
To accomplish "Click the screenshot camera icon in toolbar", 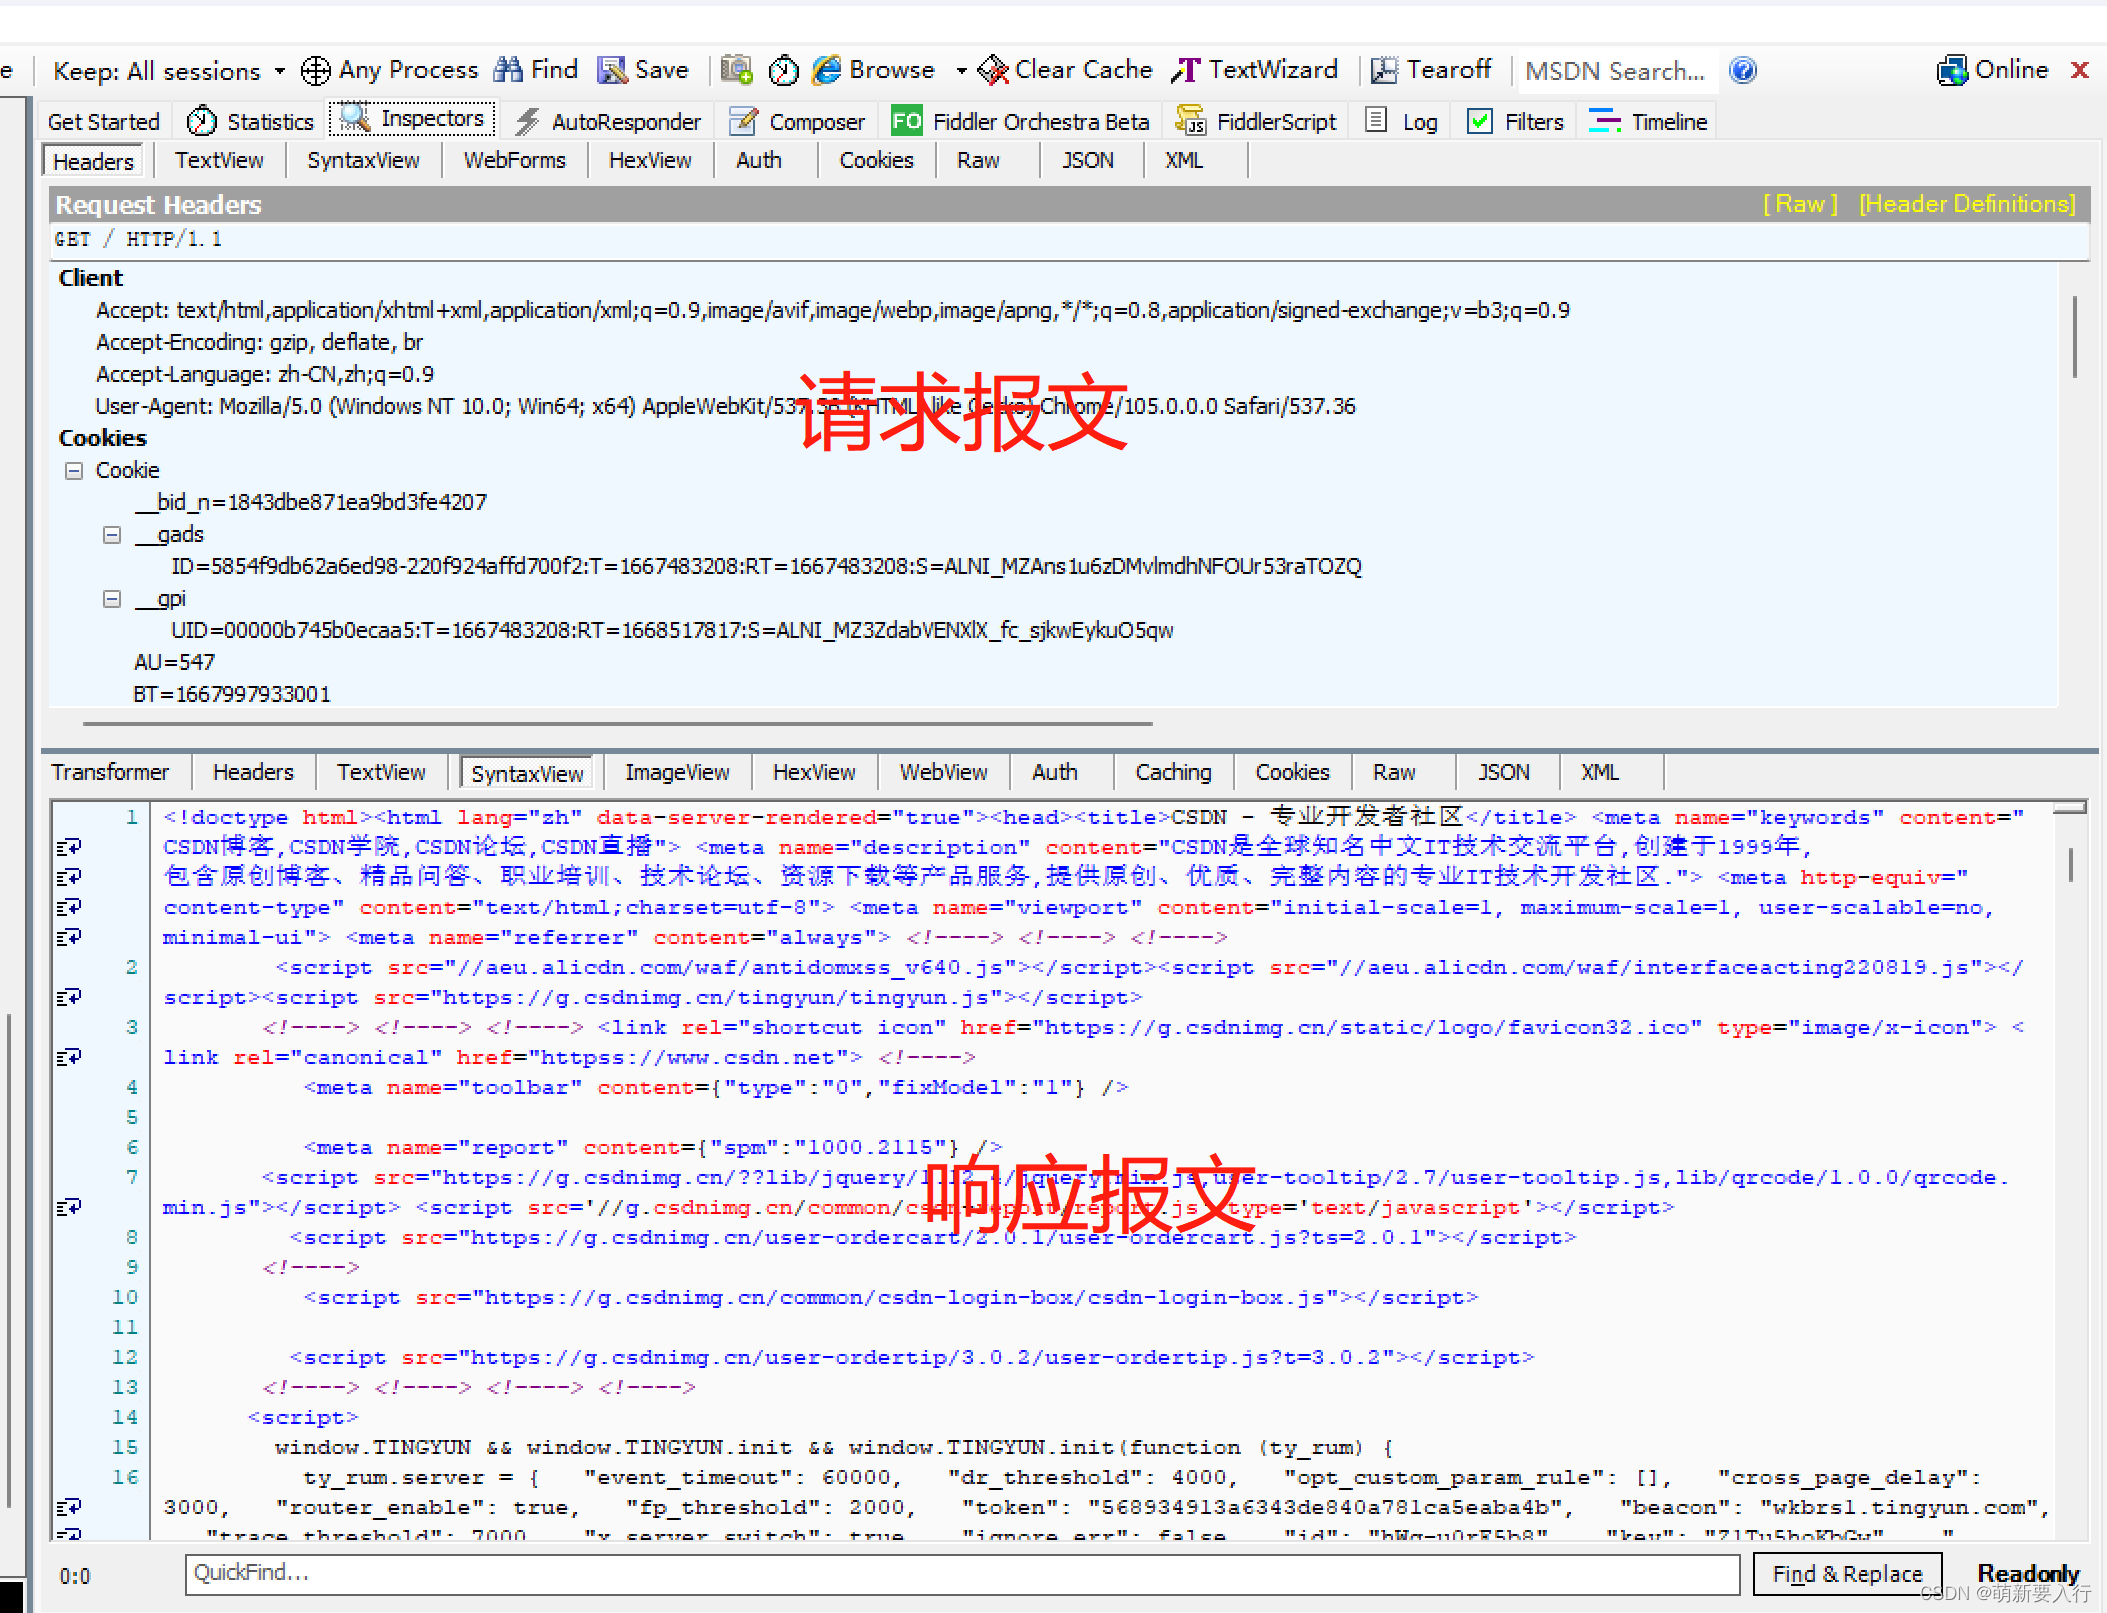I will pos(737,70).
